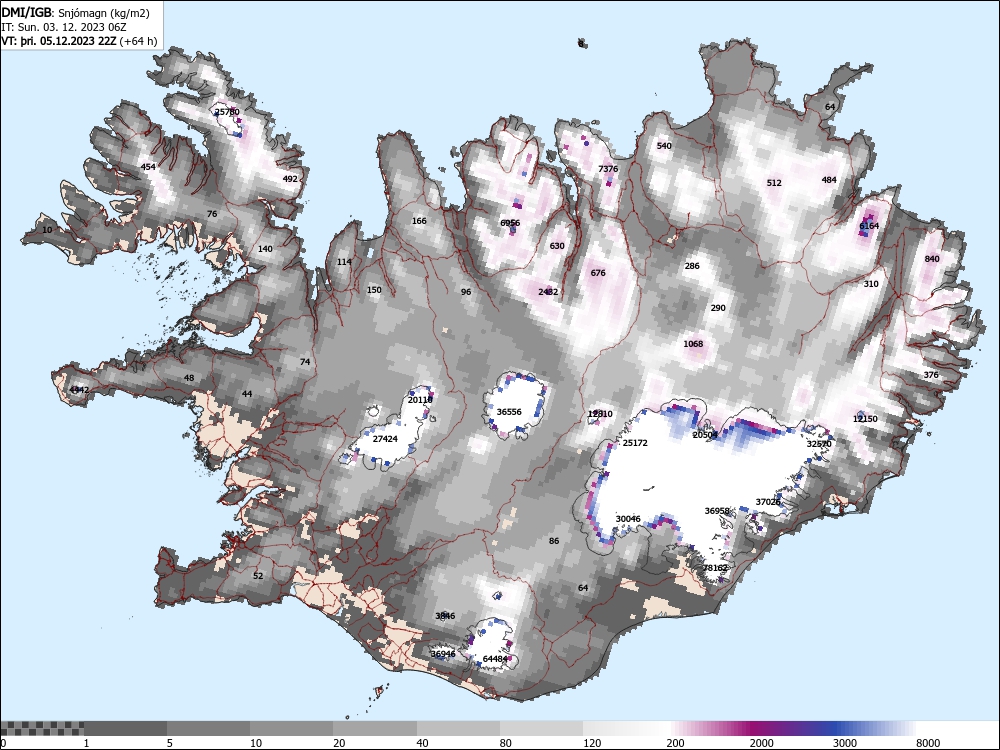The height and width of the screenshot is (750, 1000).
Task: Click the map value 114
Action: click(x=344, y=262)
